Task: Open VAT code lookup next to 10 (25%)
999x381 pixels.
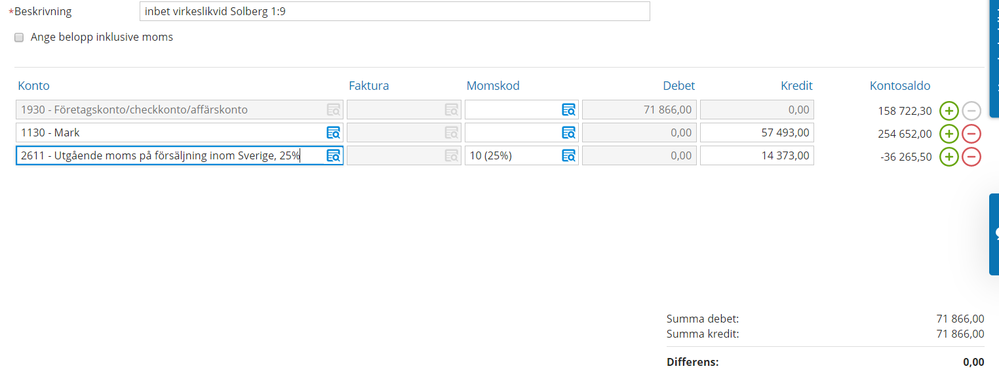Action: click(569, 155)
